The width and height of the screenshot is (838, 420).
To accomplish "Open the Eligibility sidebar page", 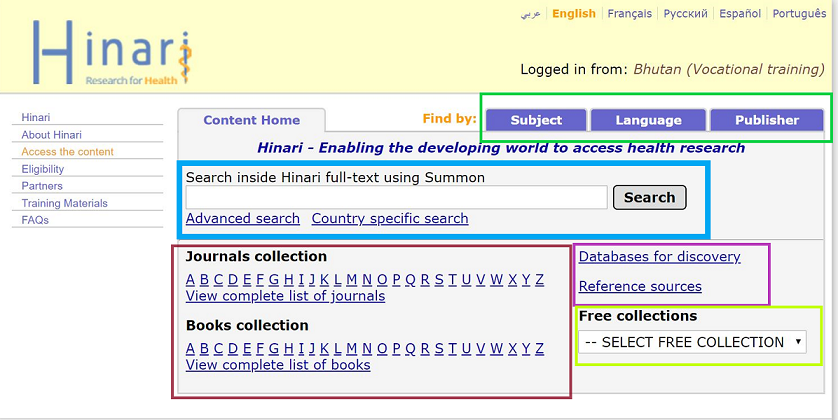I will pyautogui.click(x=43, y=169).
